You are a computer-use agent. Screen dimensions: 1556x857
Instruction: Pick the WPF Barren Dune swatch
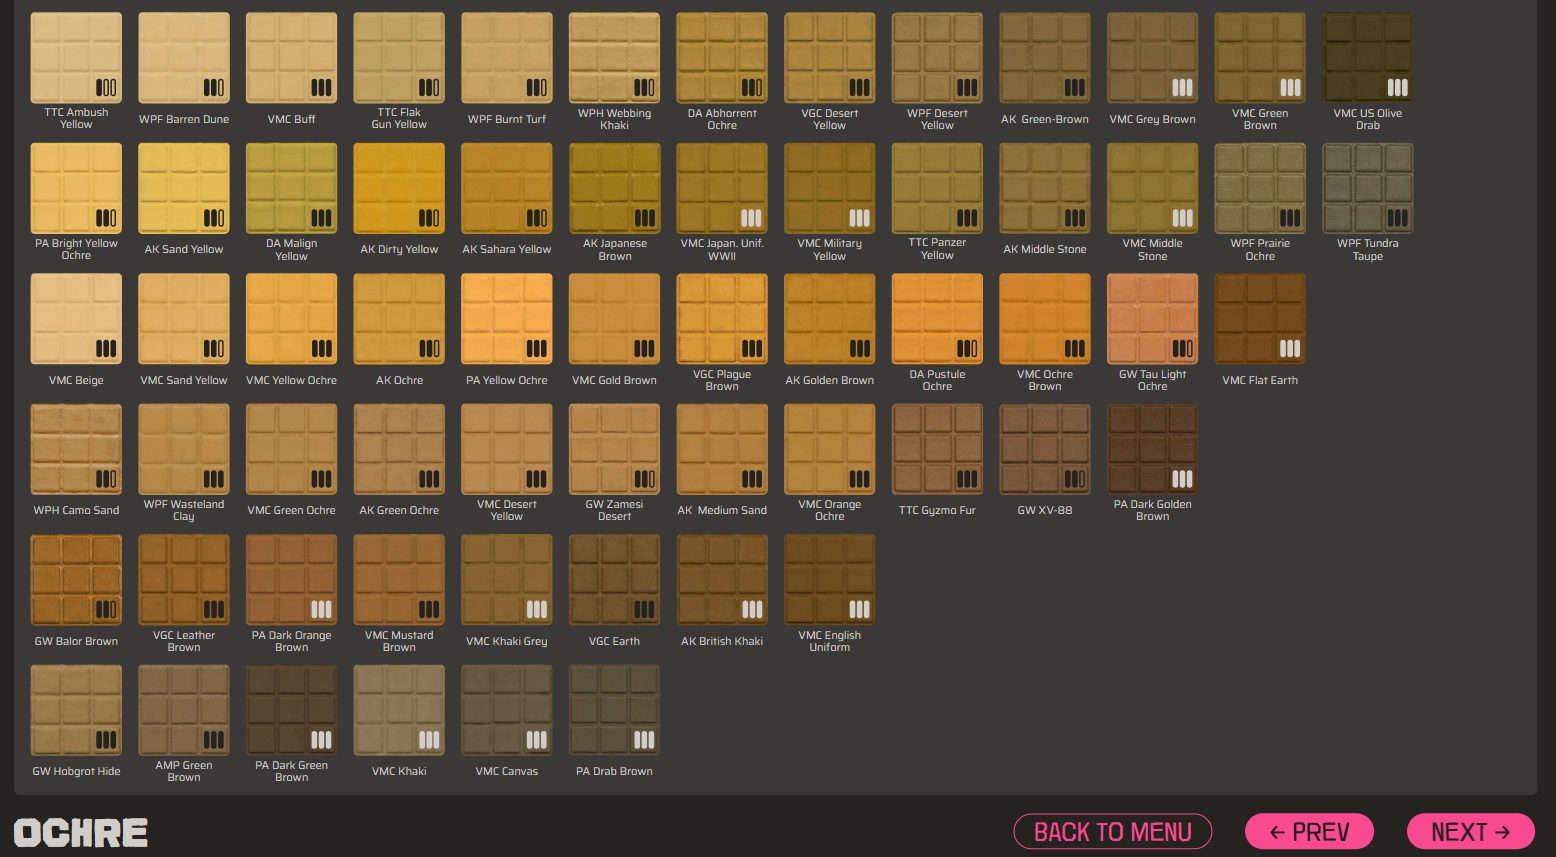coord(184,58)
